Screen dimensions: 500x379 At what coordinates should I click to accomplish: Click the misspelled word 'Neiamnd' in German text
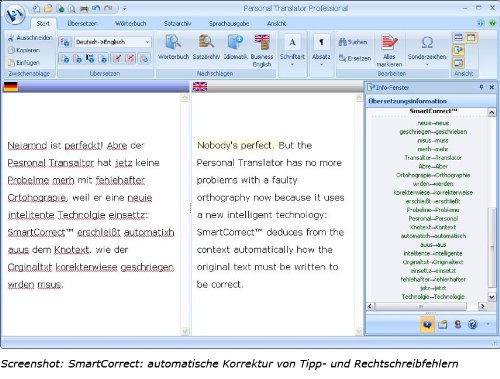[27, 146]
